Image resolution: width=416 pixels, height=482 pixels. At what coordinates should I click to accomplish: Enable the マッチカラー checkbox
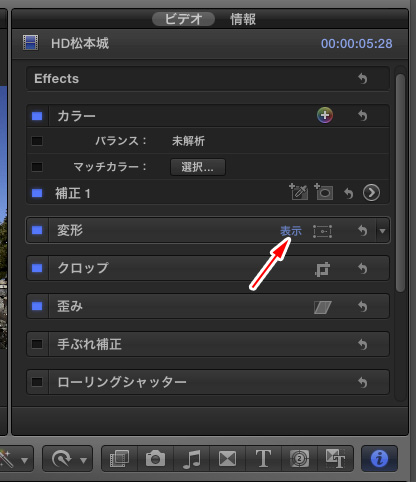click(37, 167)
